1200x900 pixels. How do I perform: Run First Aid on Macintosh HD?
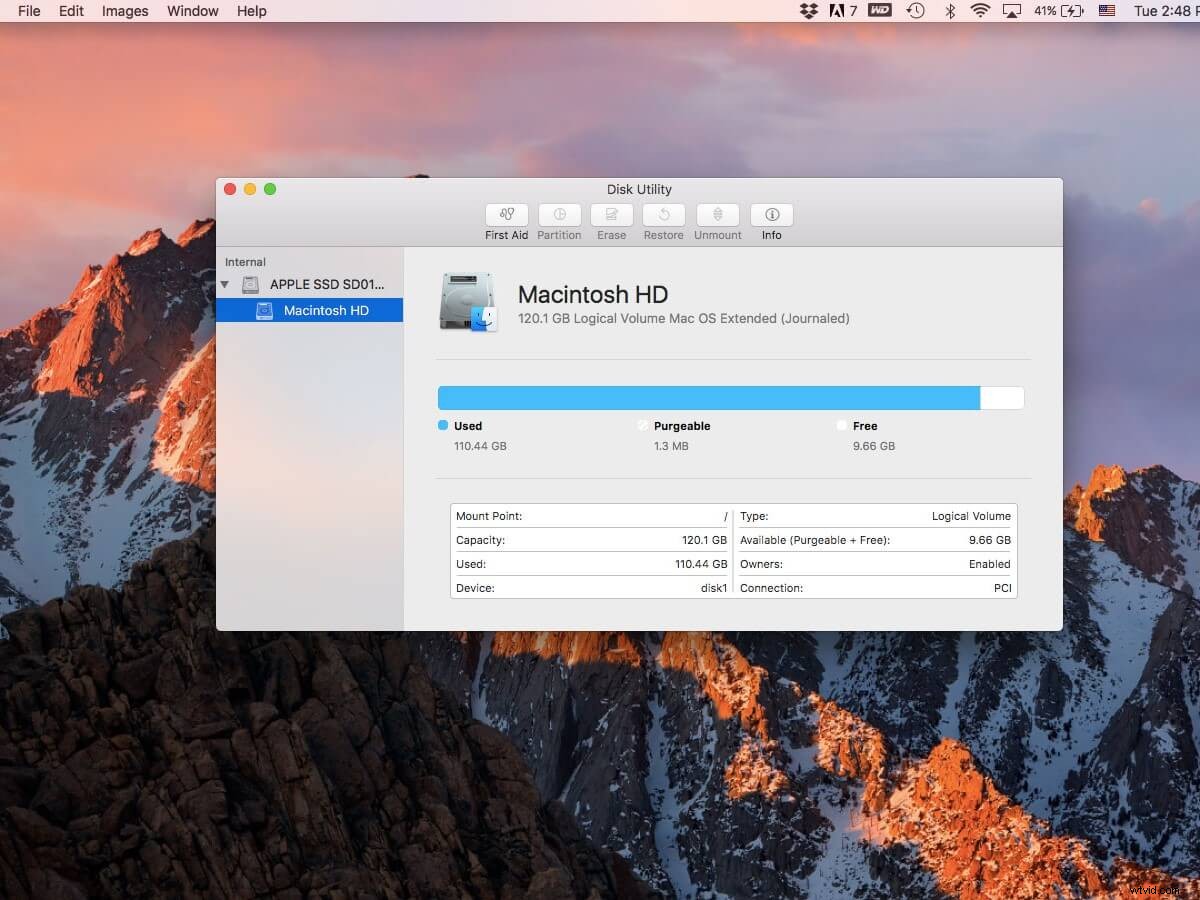point(506,220)
